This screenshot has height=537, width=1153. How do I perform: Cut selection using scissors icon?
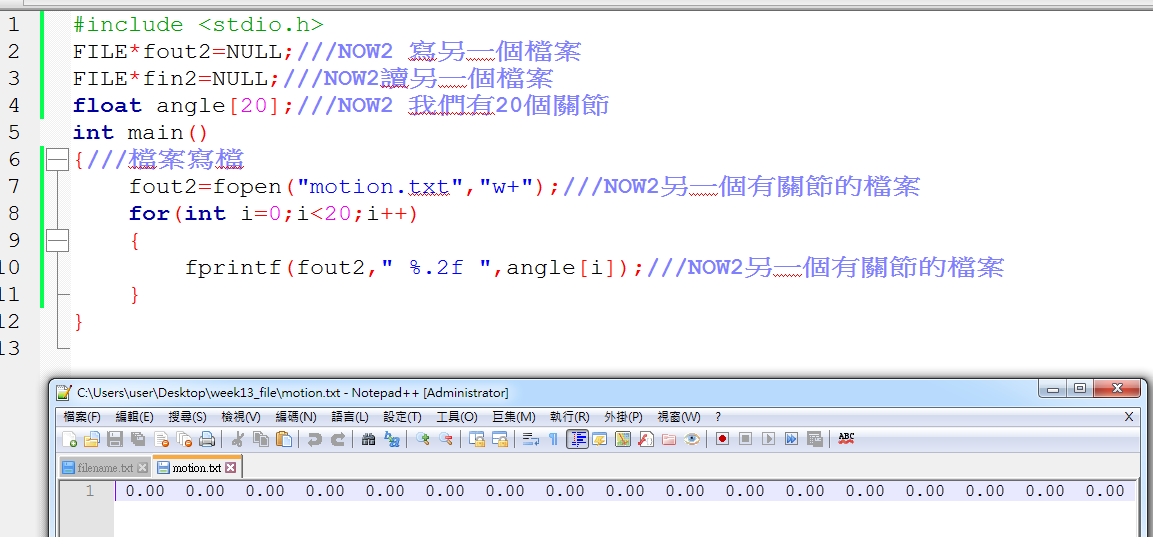[x=238, y=439]
